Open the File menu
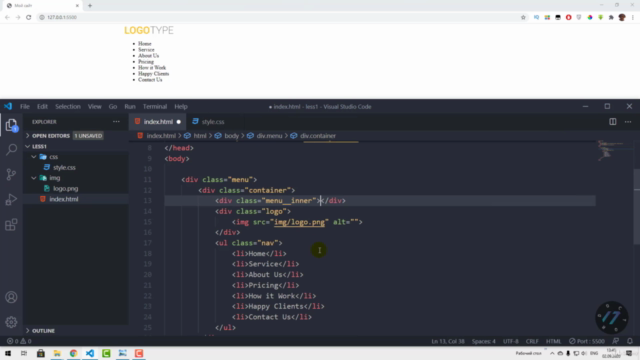The width and height of the screenshot is (640, 360). click(x=25, y=107)
